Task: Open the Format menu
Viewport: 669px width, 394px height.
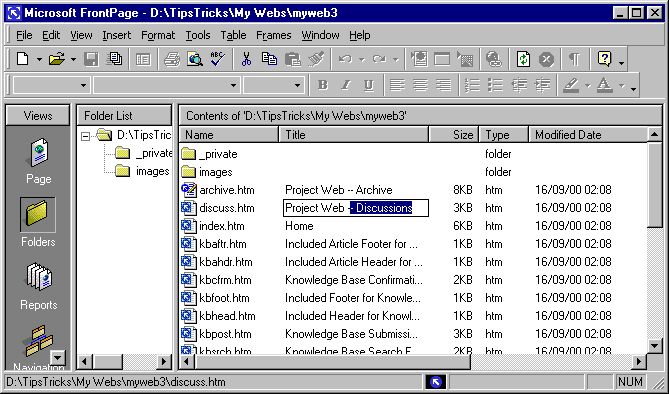Action: click(x=158, y=35)
